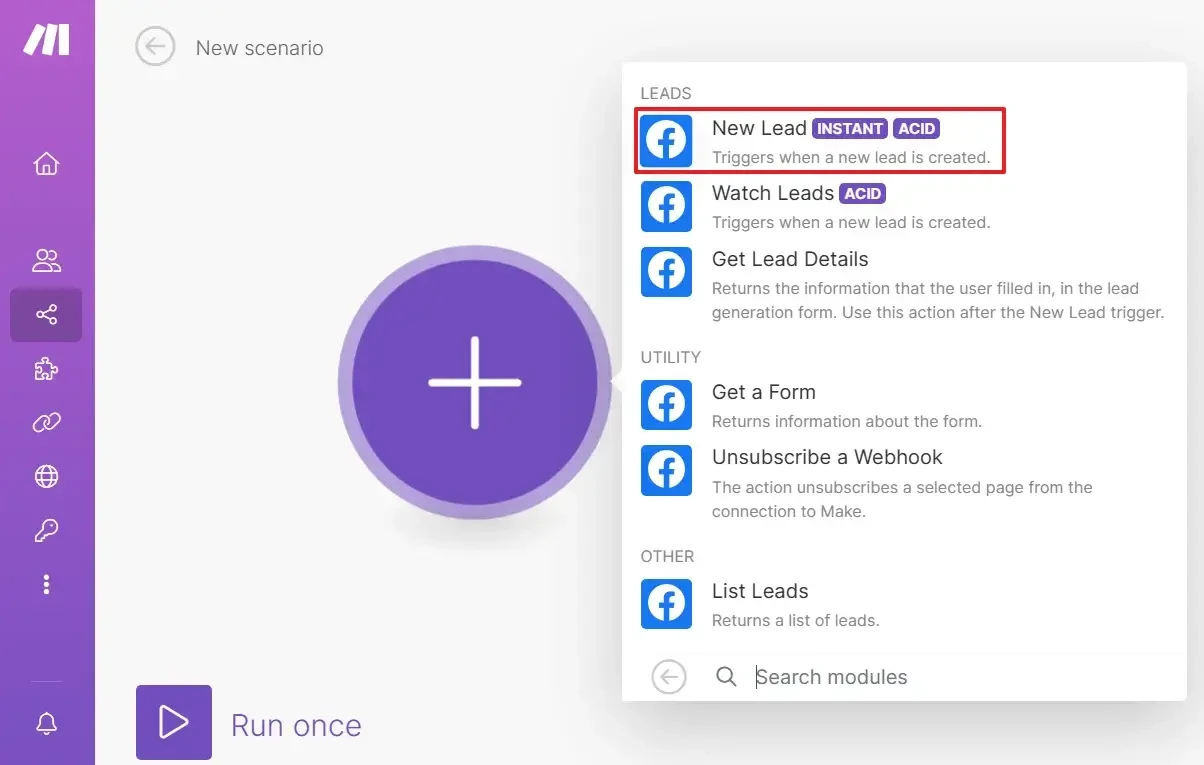Click Facebook icon next to Get a Form
This screenshot has height=765, width=1204.
tap(666, 405)
